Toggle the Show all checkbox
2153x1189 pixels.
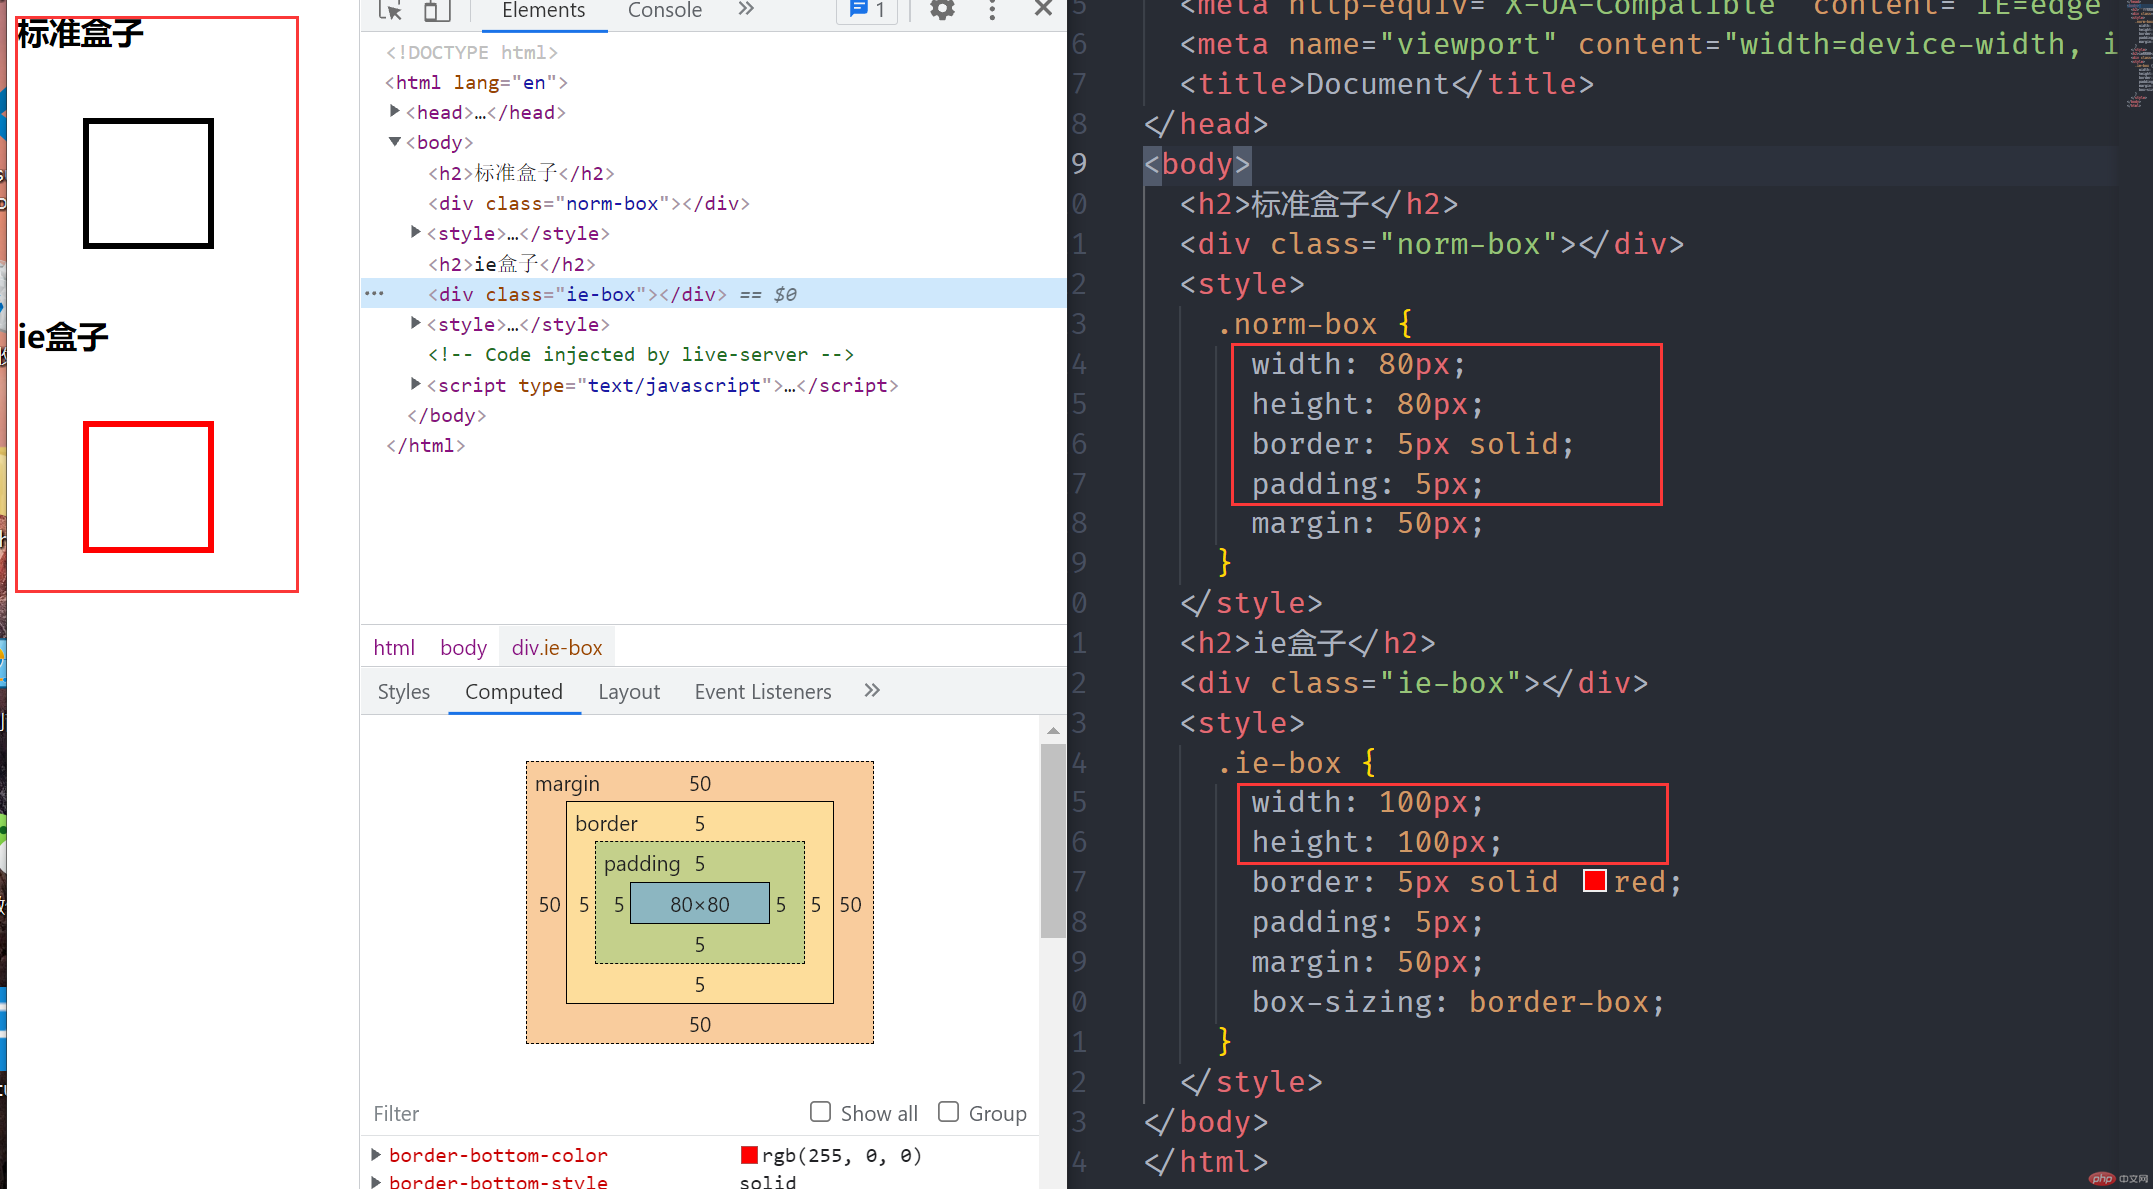[x=818, y=1113]
